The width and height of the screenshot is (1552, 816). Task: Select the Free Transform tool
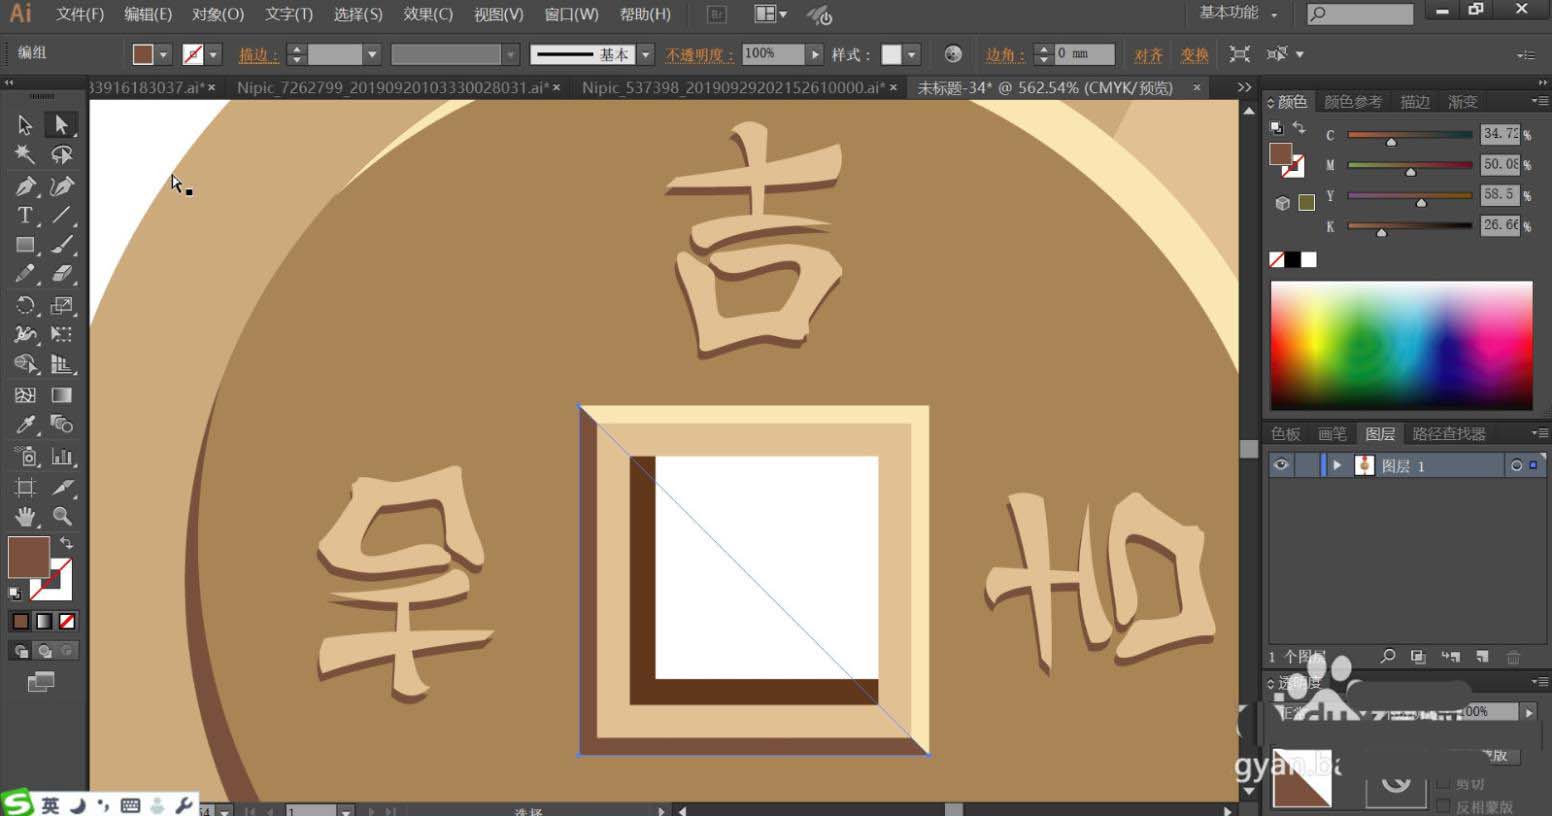click(61, 334)
